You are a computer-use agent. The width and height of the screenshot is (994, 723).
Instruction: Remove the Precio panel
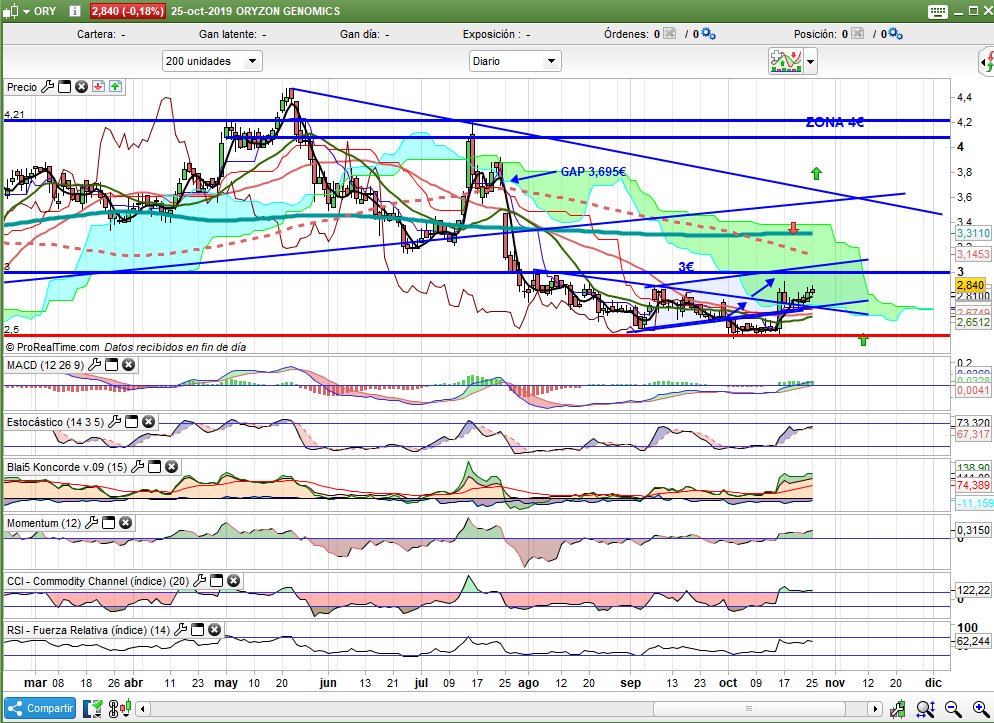pyautogui.click(x=81, y=87)
